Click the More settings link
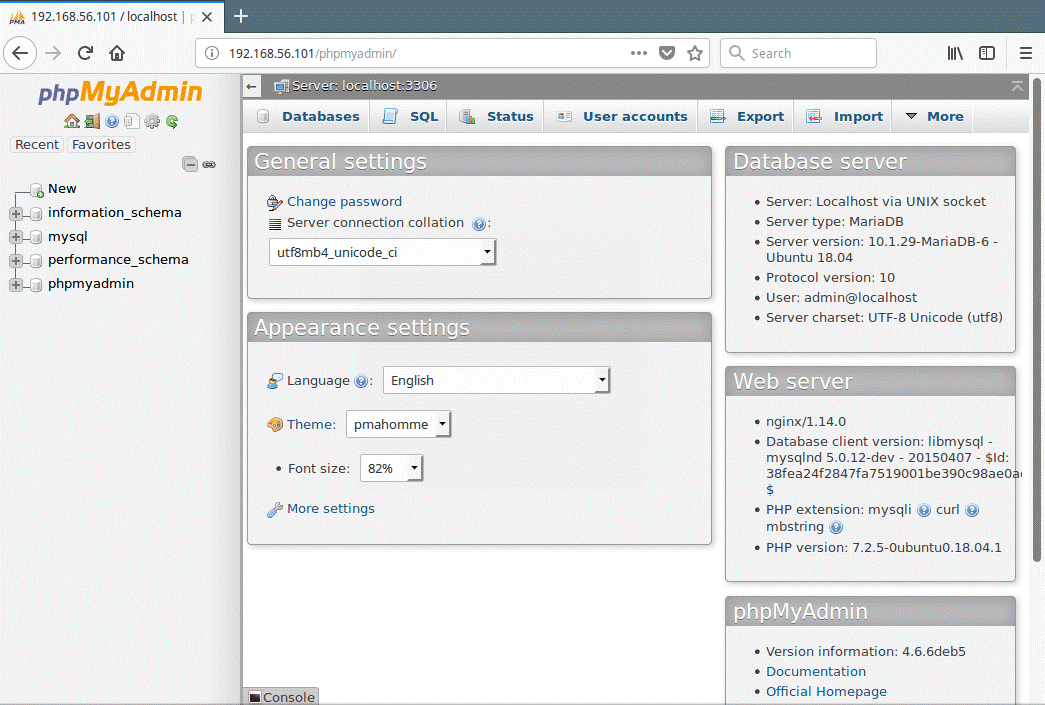Image resolution: width=1045 pixels, height=705 pixels. click(331, 509)
